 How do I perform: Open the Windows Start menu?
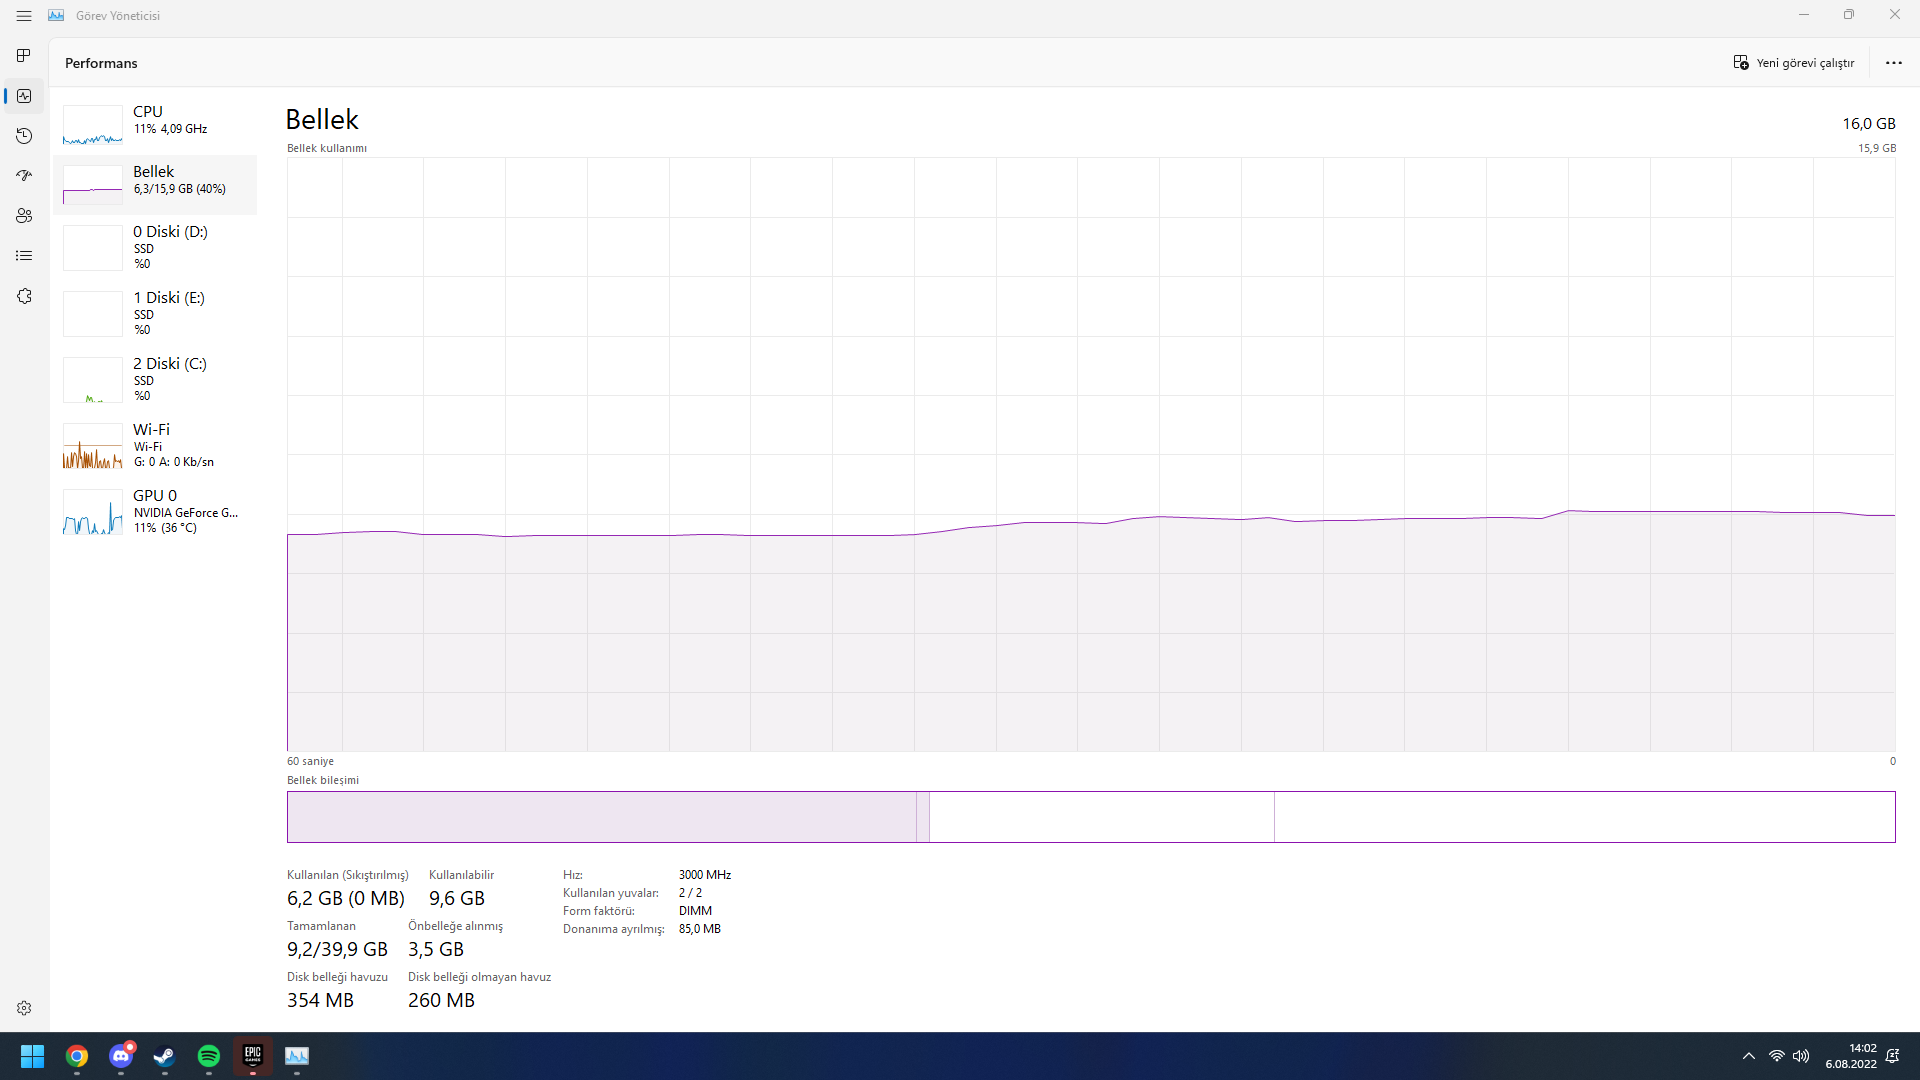(32, 1056)
